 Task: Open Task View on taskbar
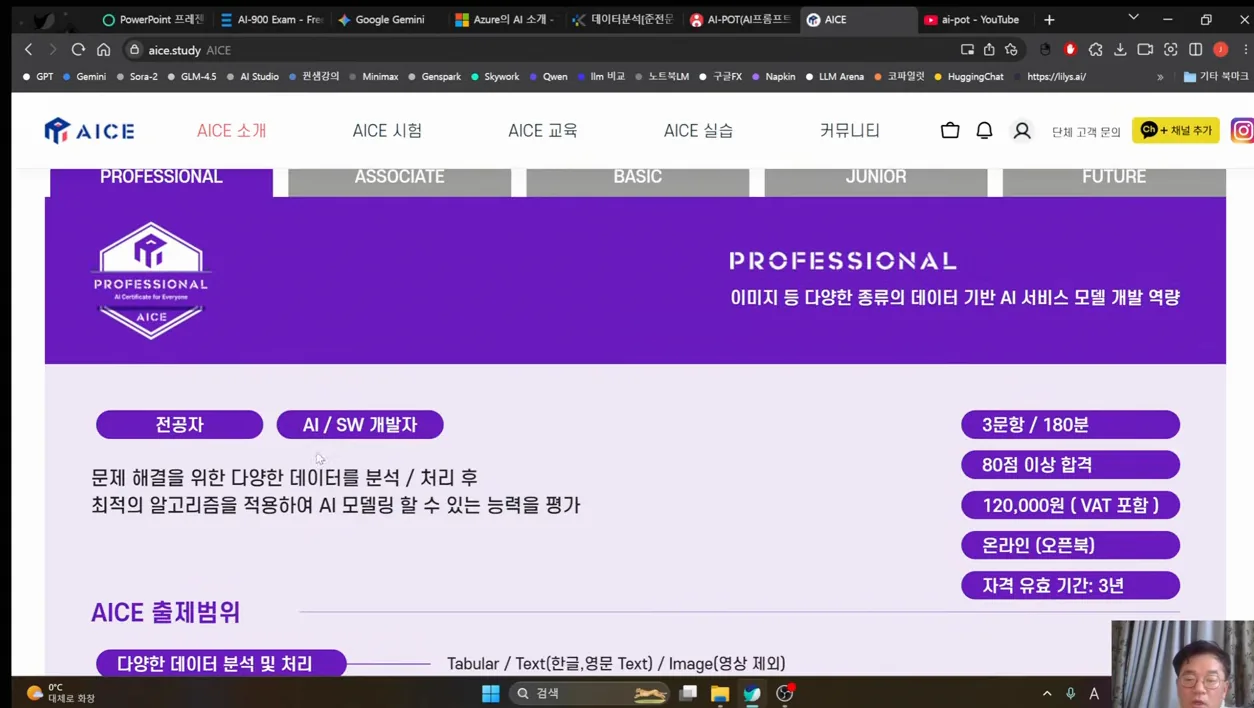tap(688, 693)
